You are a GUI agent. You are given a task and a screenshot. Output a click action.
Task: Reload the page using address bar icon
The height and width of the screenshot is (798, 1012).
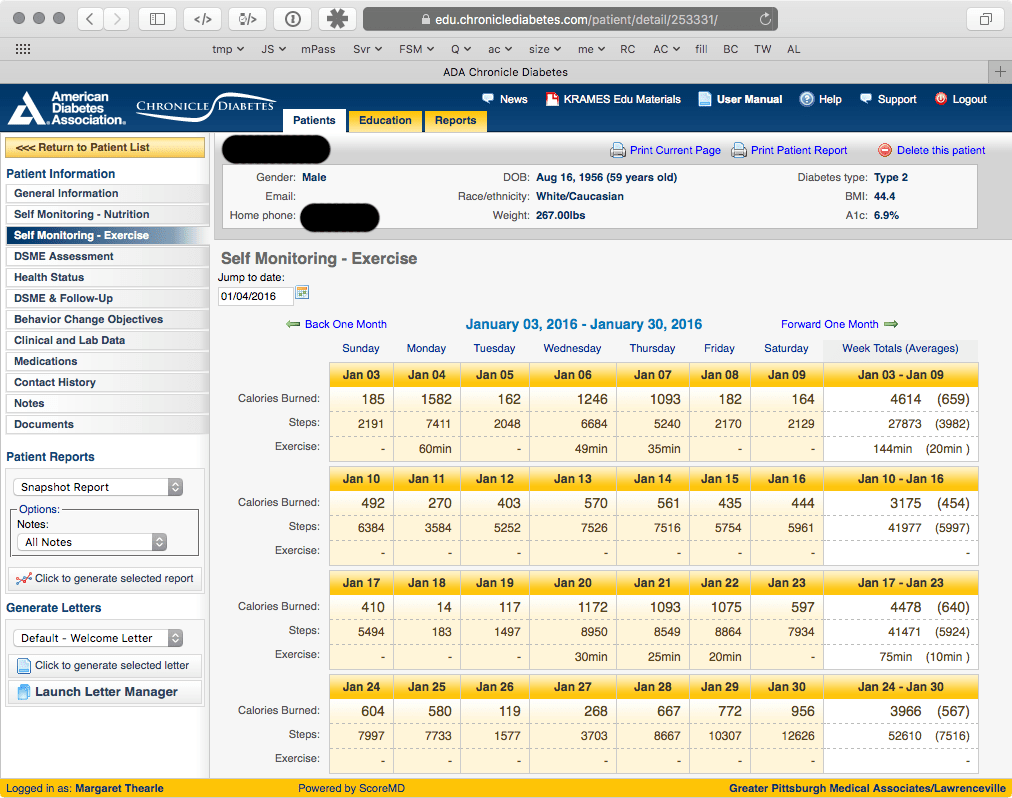click(x=765, y=19)
